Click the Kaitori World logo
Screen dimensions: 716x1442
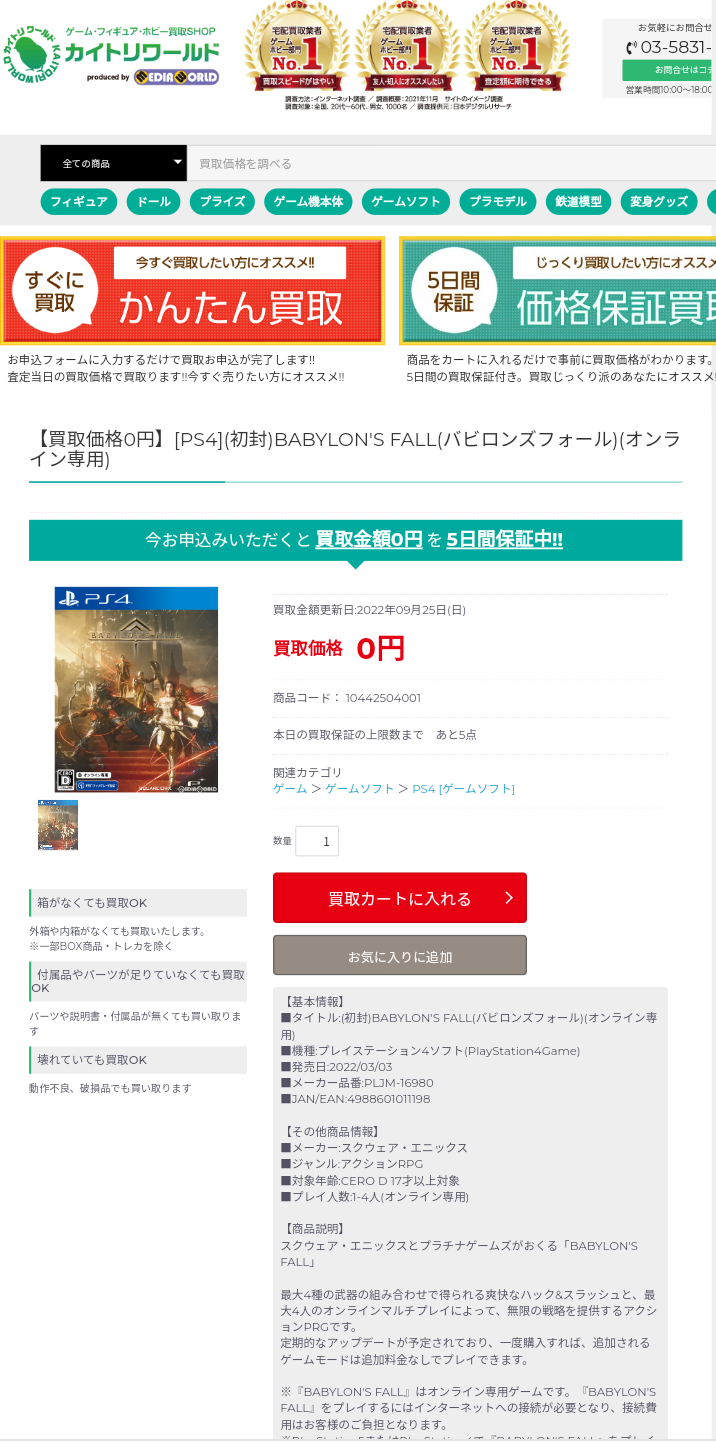[x=110, y=55]
